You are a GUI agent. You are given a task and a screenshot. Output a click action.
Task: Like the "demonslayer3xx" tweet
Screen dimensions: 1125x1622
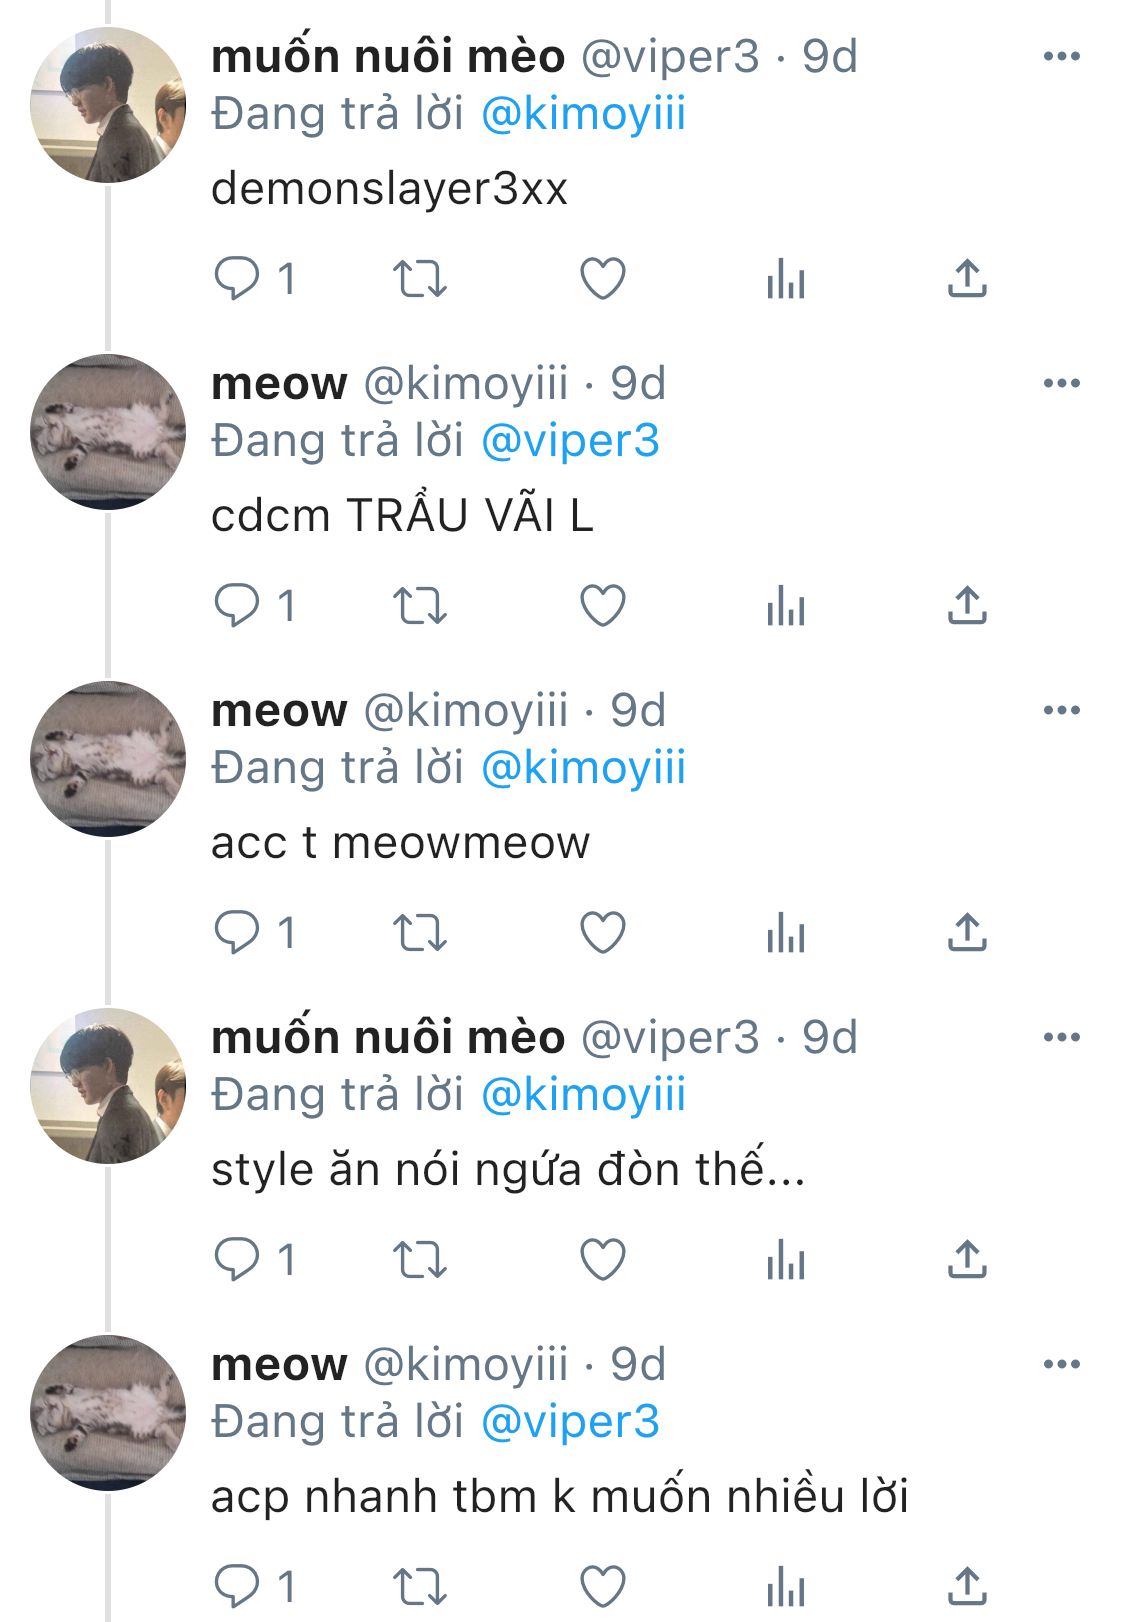pyautogui.click(x=603, y=279)
